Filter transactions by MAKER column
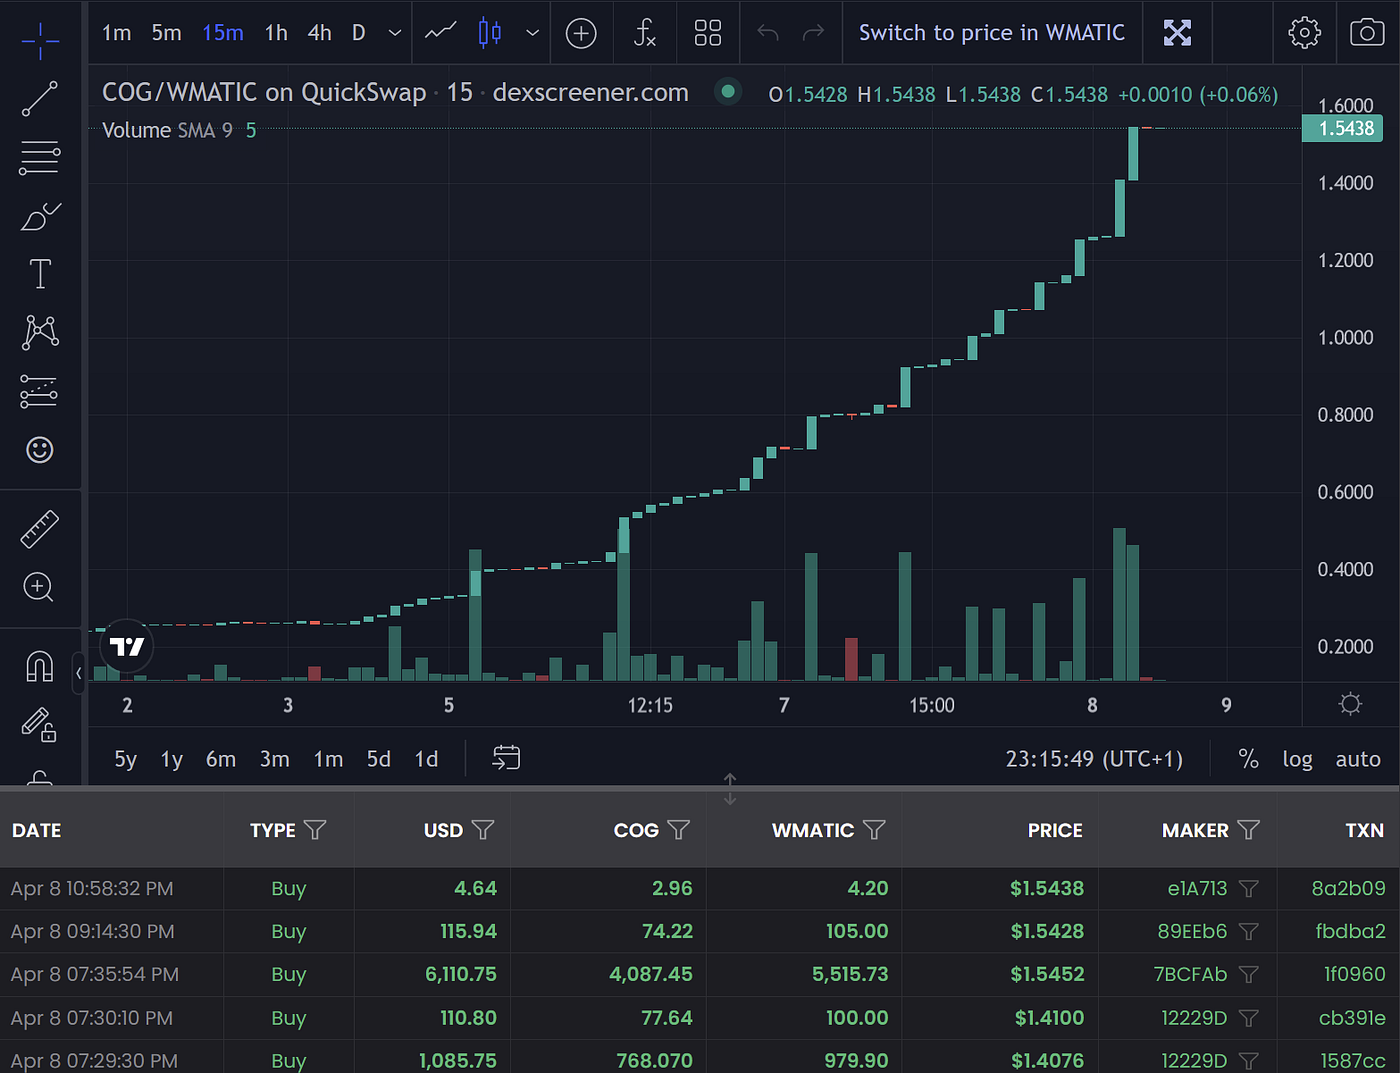 point(1248,830)
